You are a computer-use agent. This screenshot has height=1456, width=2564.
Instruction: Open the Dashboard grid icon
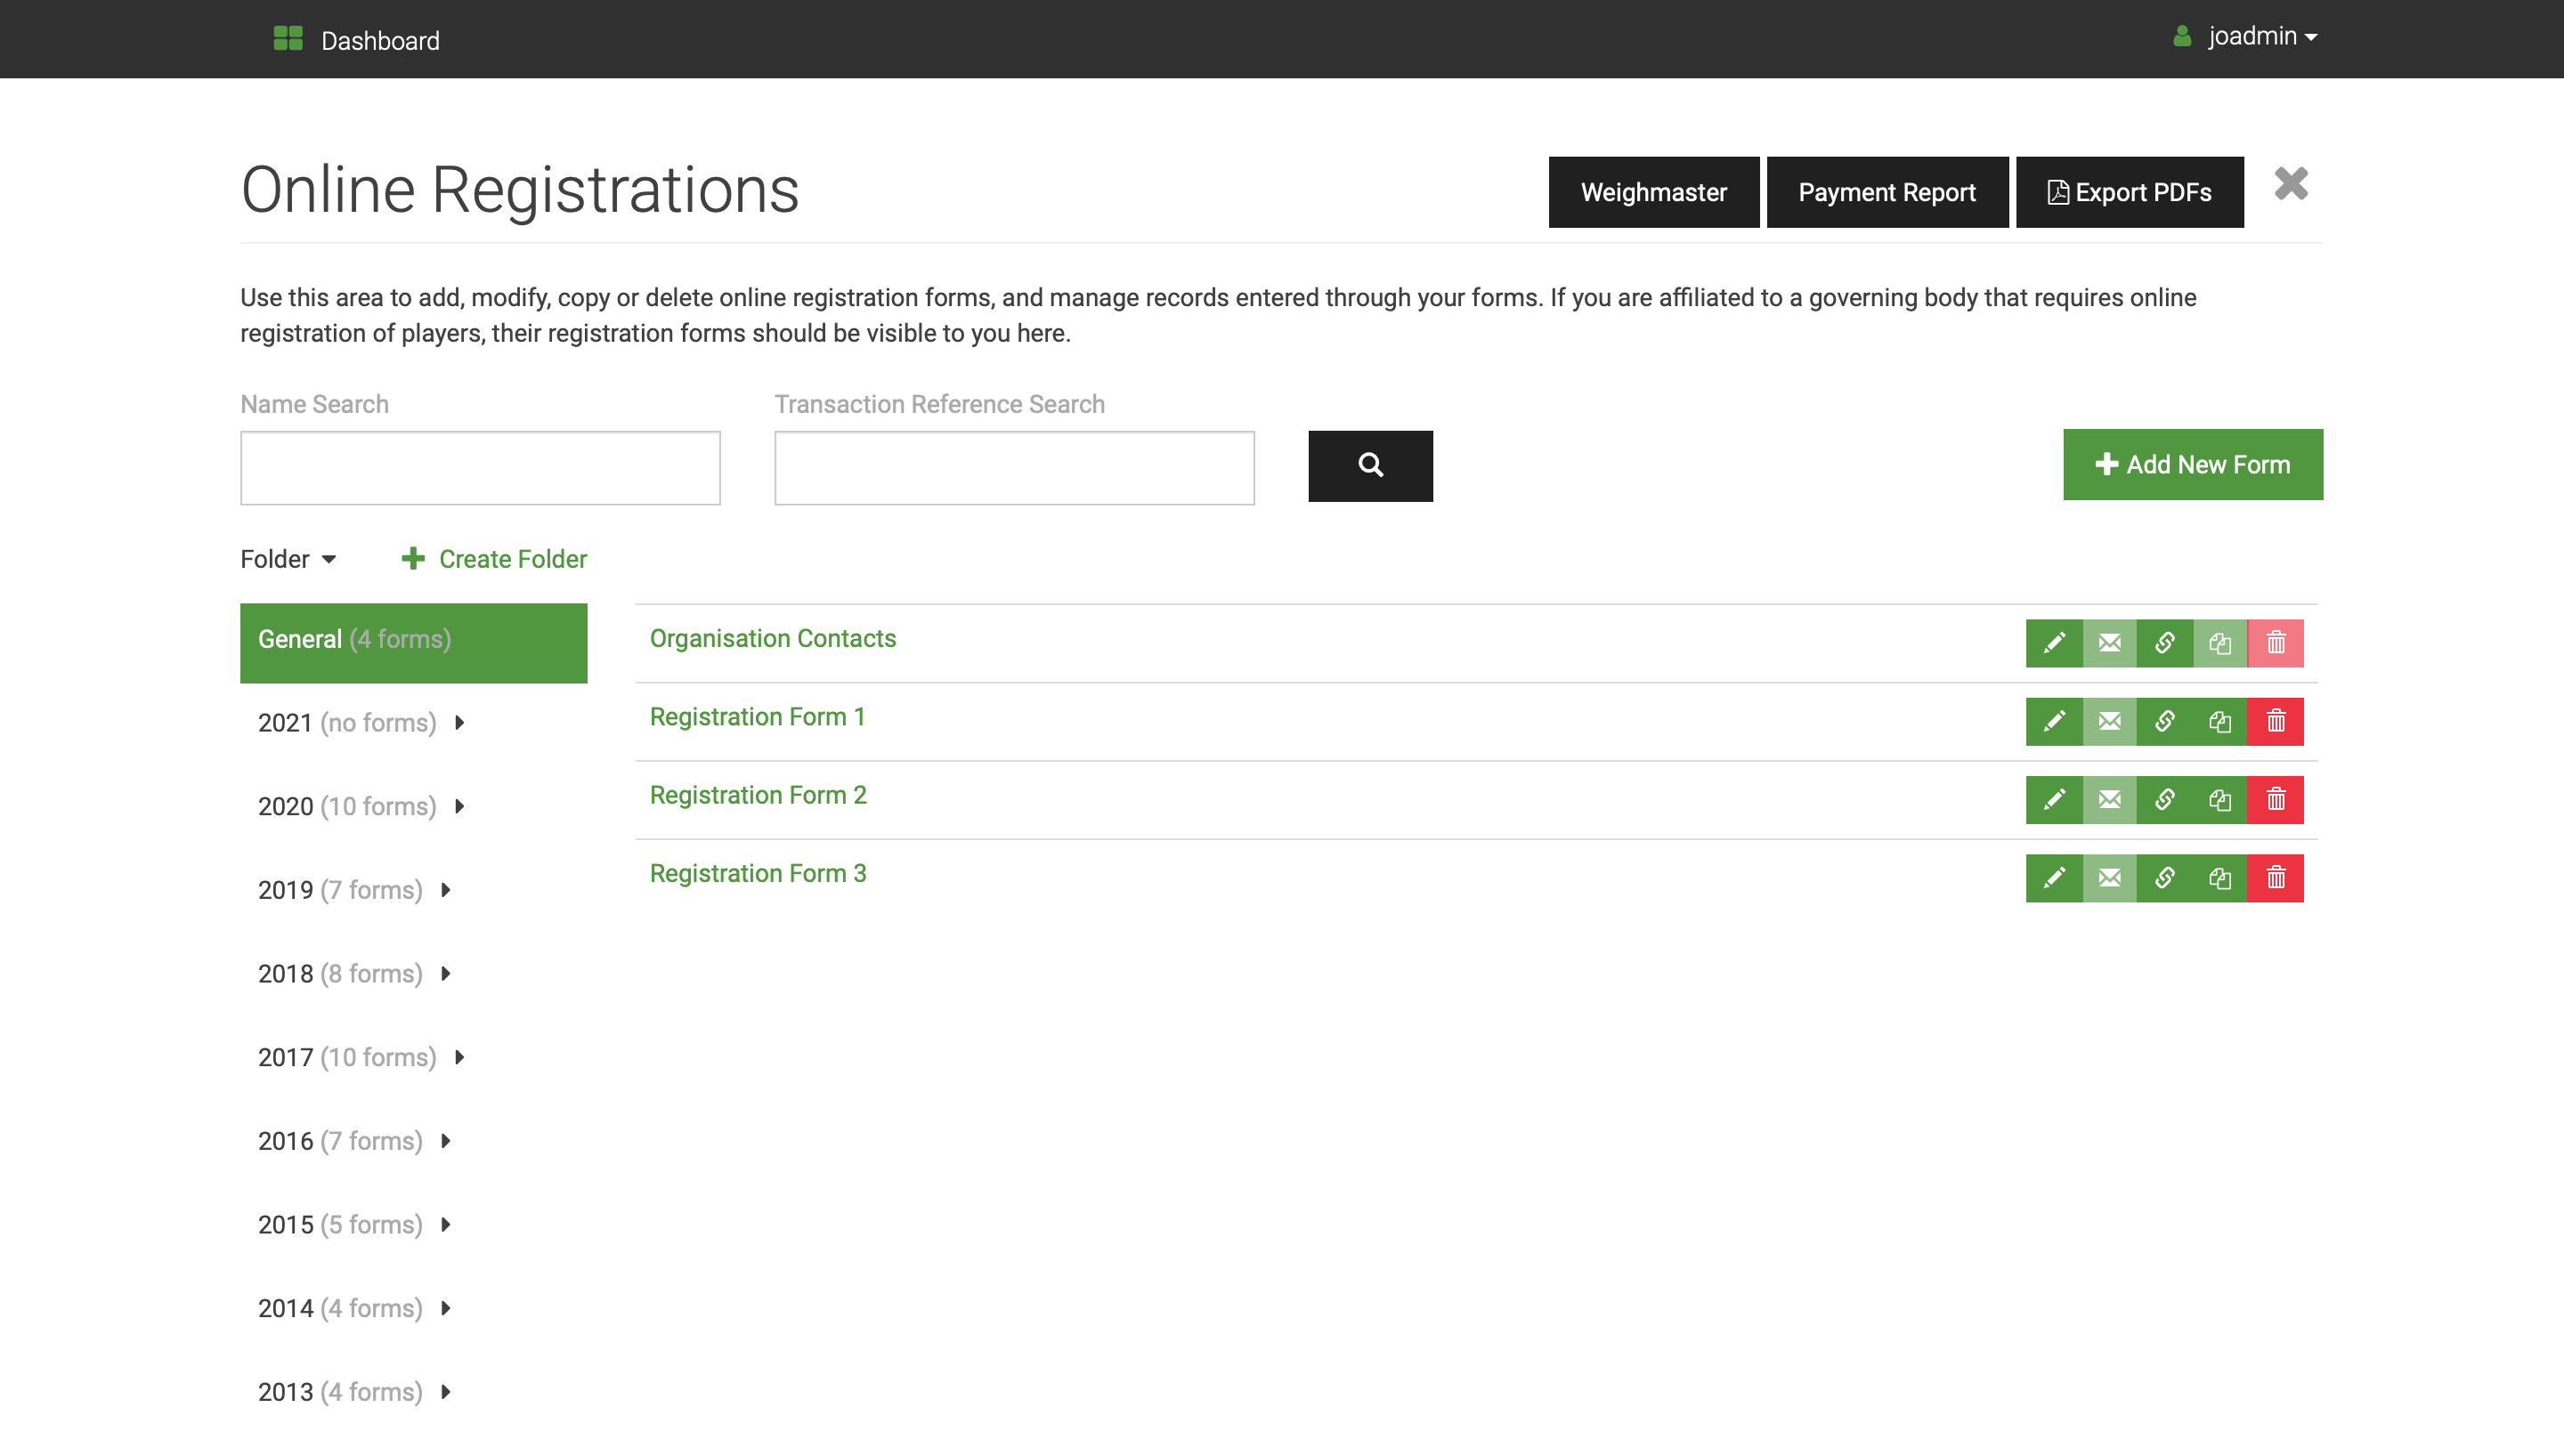pyautogui.click(x=288, y=39)
